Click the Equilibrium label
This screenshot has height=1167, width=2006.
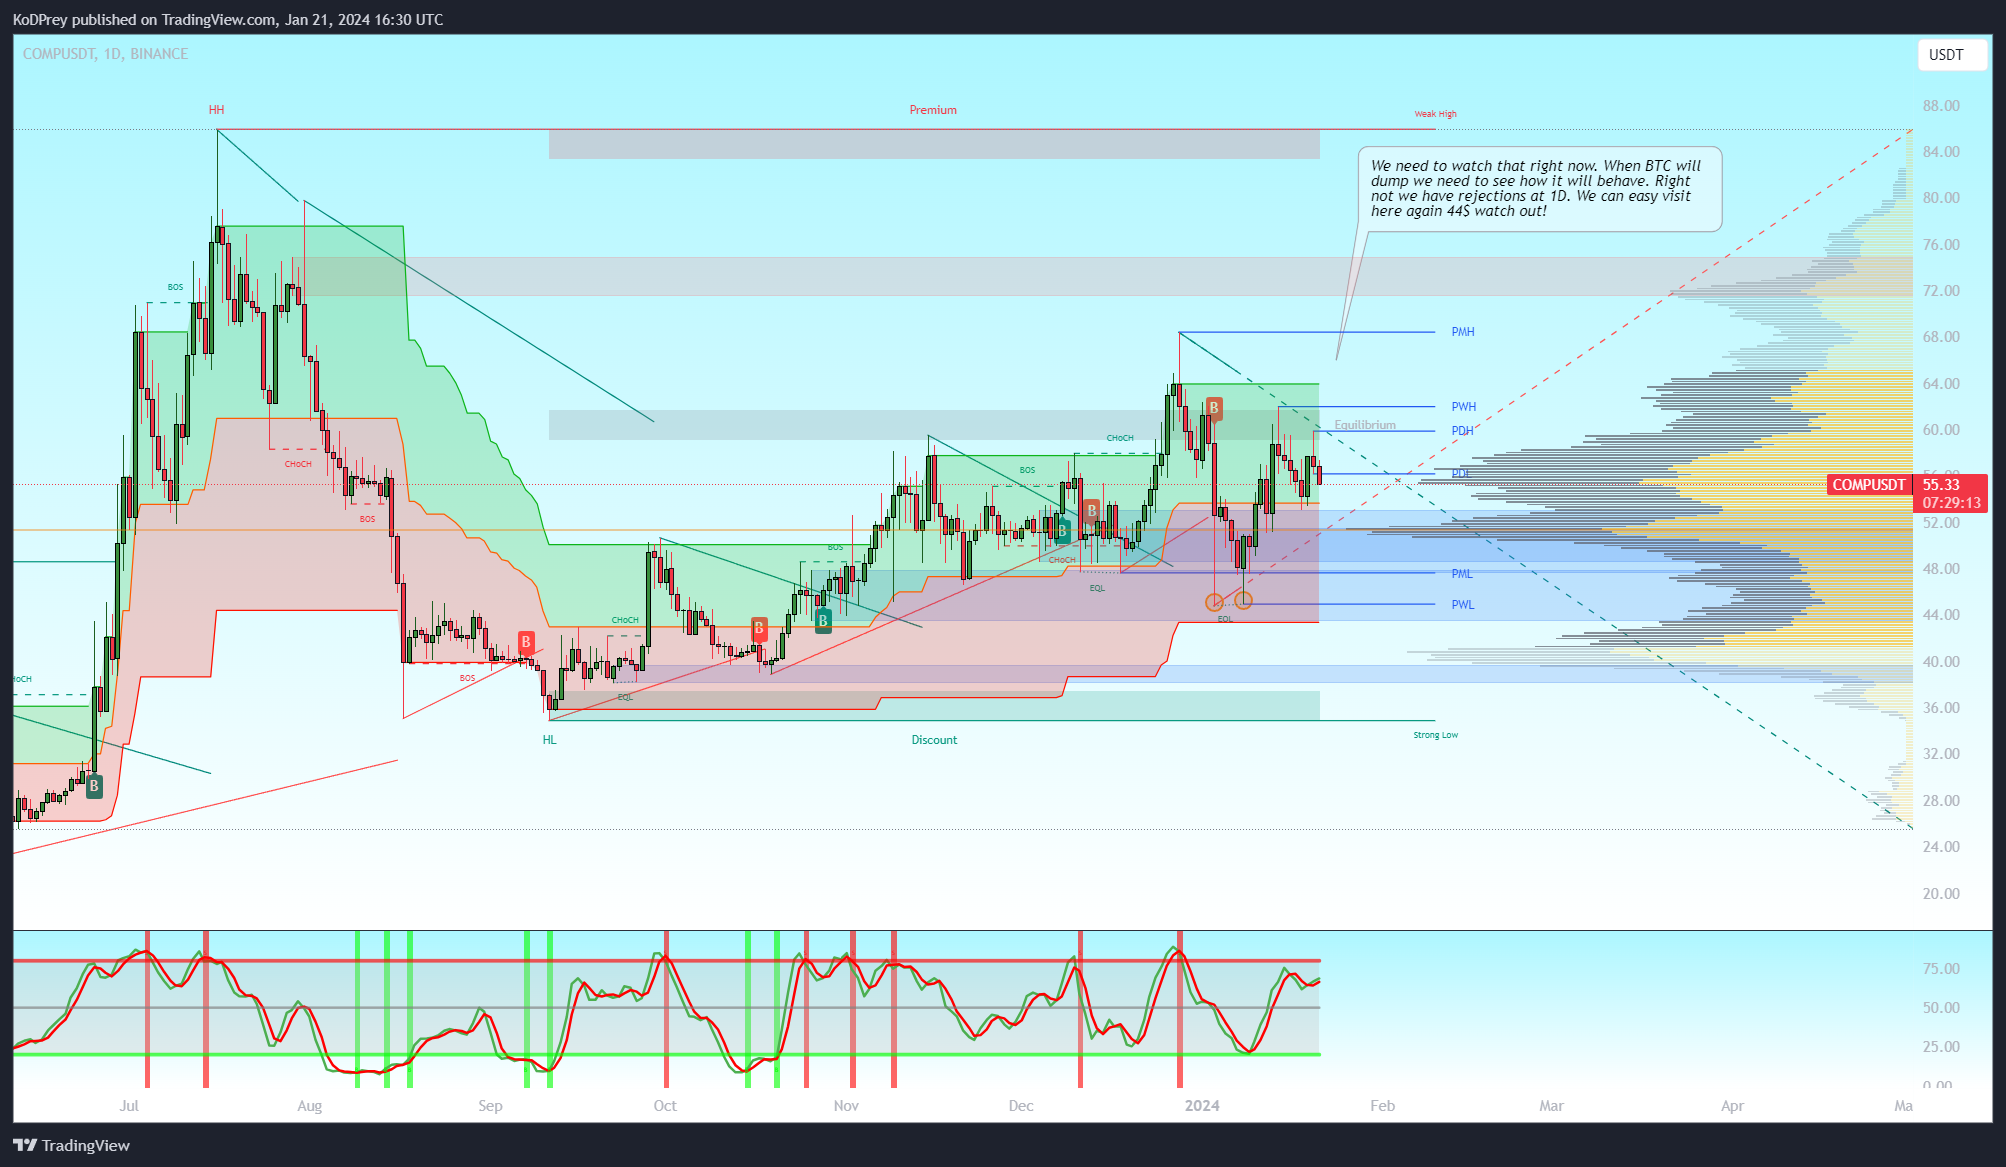[x=1365, y=425]
